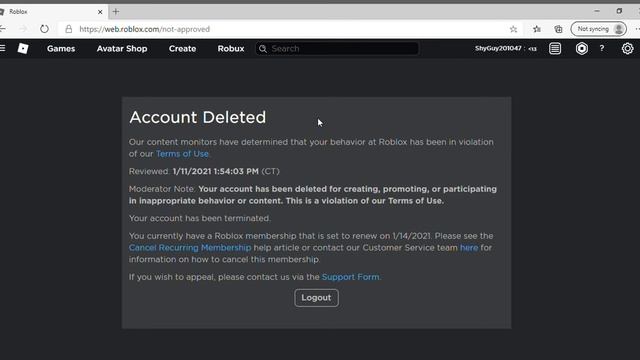640x360 pixels.
Task: Click the help question mark icon
Action: coord(602,49)
